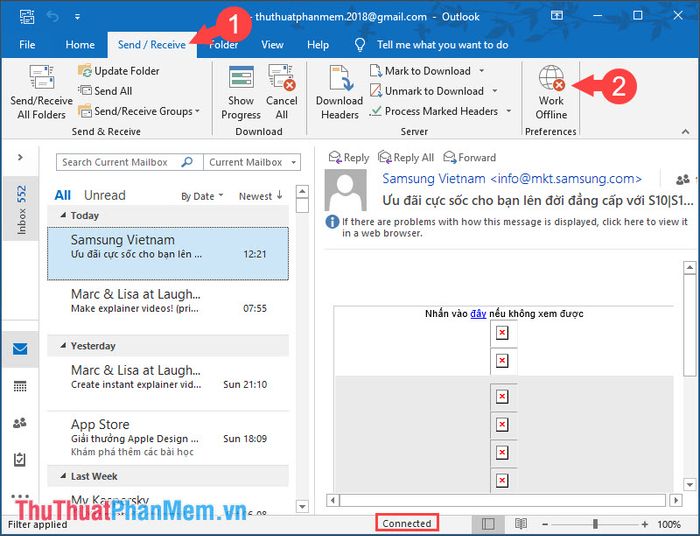Collapse the Today group

click(63, 215)
